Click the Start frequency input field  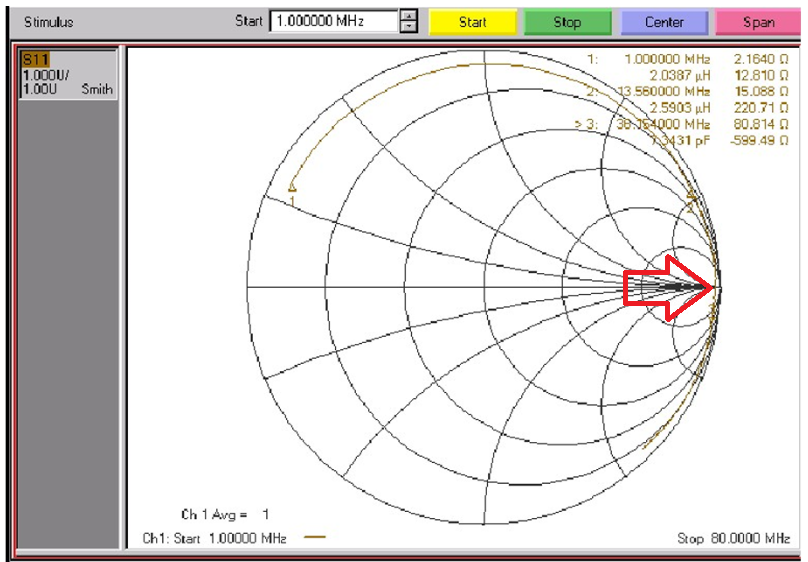[x=334, y=21]
